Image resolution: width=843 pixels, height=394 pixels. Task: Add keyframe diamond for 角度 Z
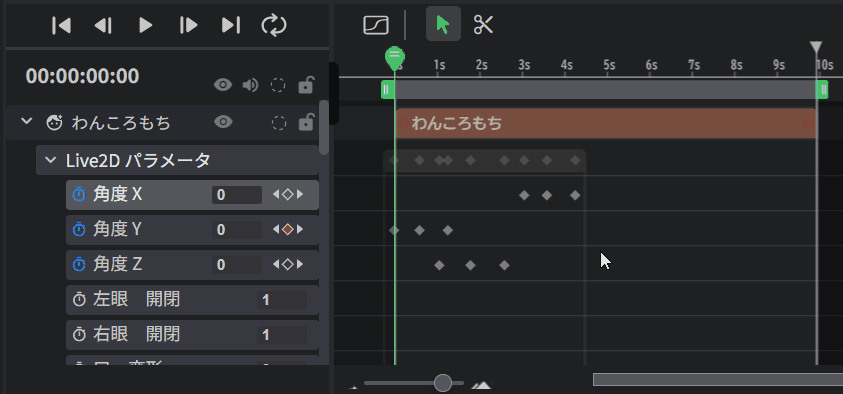288,264
